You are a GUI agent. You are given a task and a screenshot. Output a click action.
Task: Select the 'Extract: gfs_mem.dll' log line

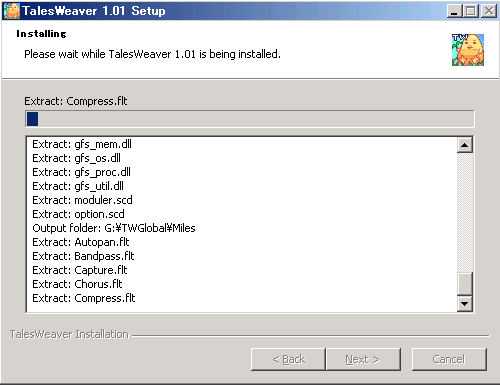point(82,144)
